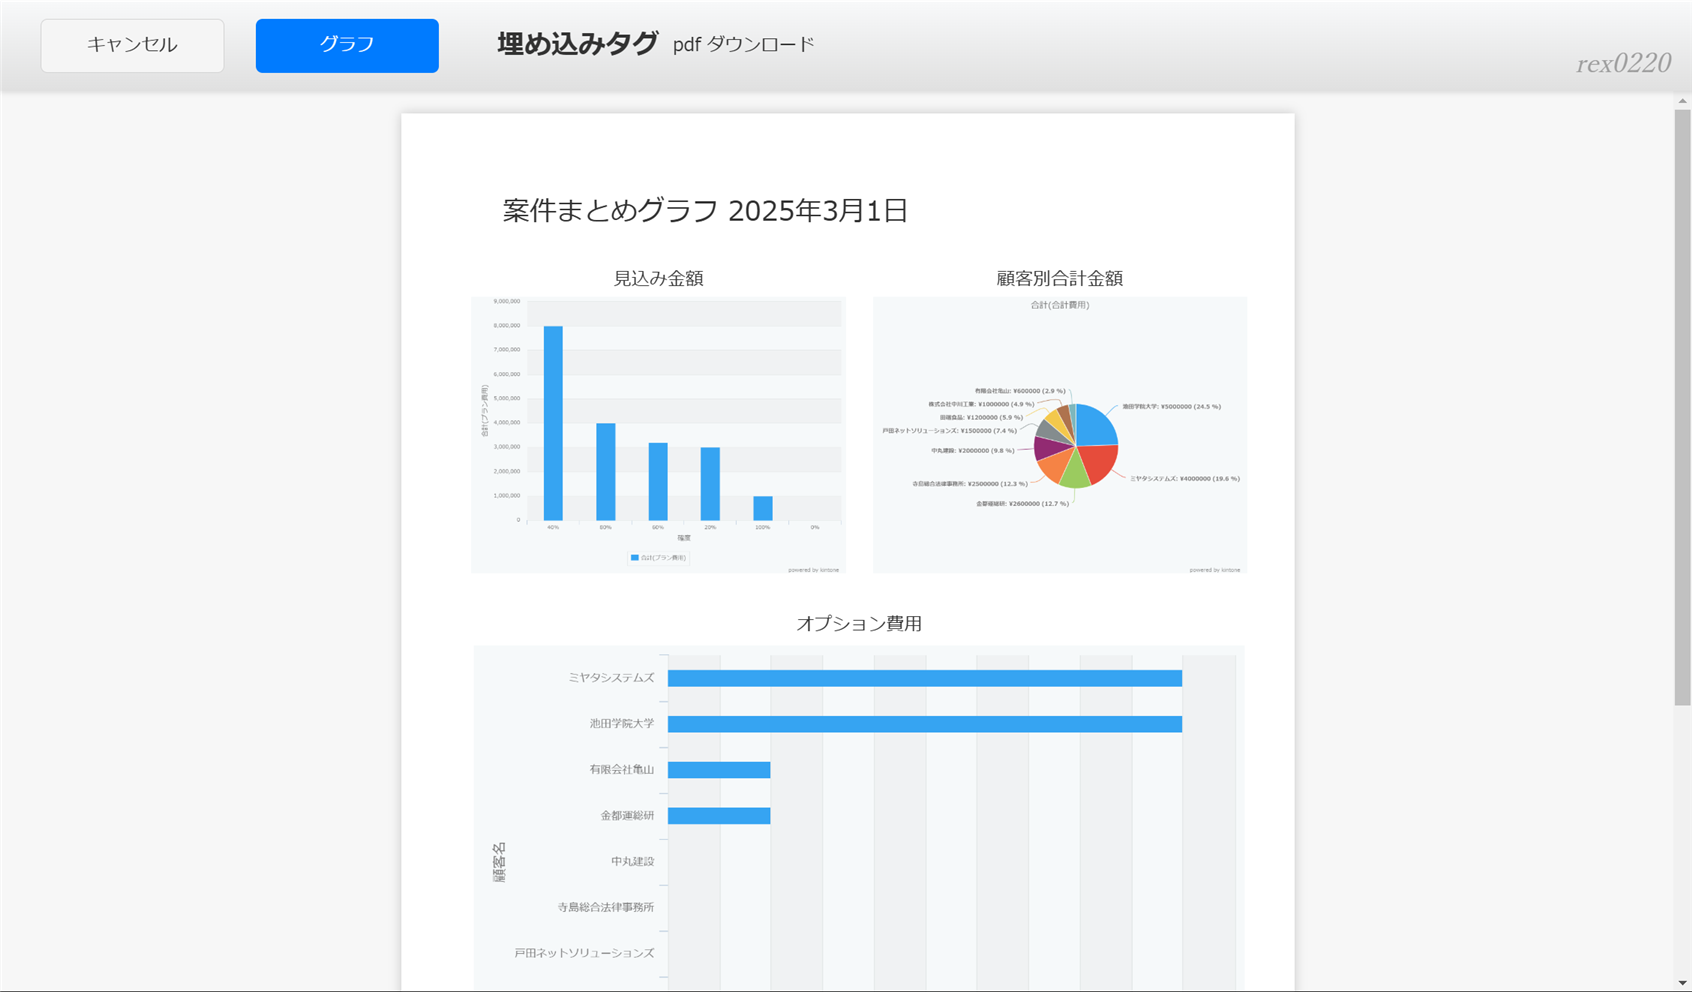Click the 寺島総合法律事務所 axis label in オプション費用

click(x=606, y=908)
